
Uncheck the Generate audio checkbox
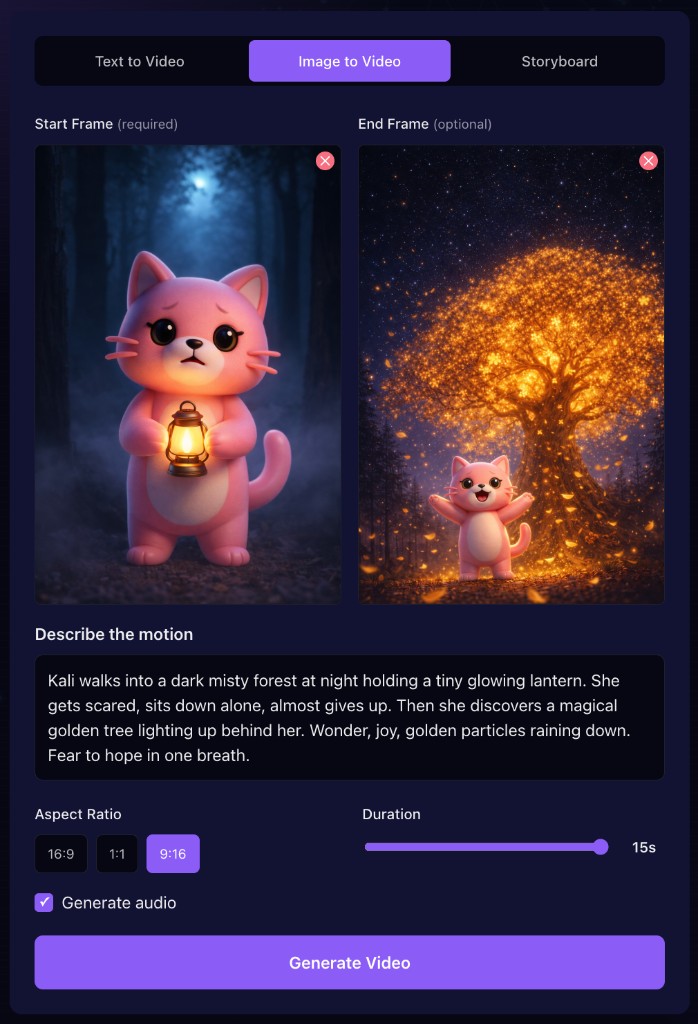coord(44,903)
